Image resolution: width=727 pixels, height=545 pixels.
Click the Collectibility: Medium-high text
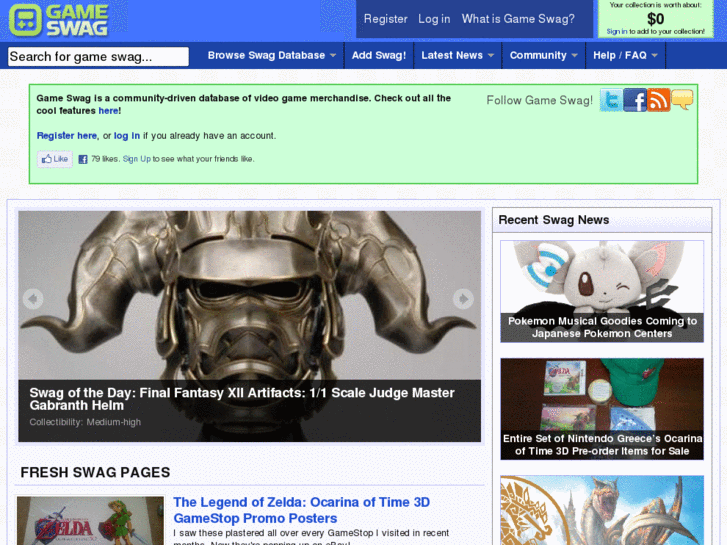pyautogui.click(x=85, y=422)
